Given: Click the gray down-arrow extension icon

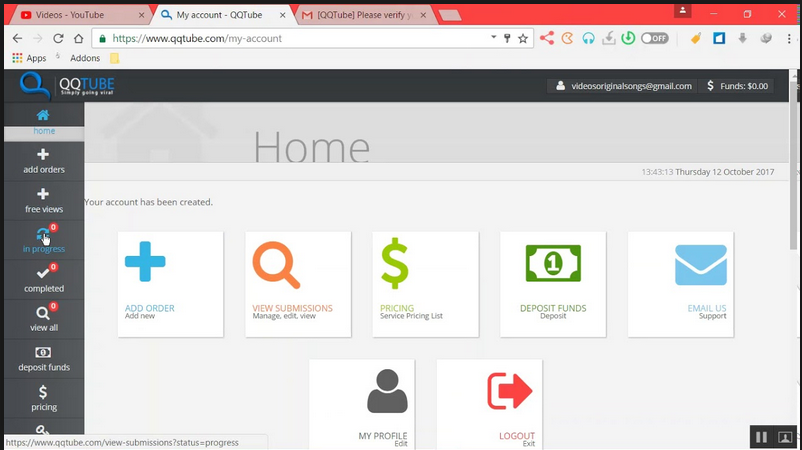Looking at the screenshot, I should coord(743,38).
